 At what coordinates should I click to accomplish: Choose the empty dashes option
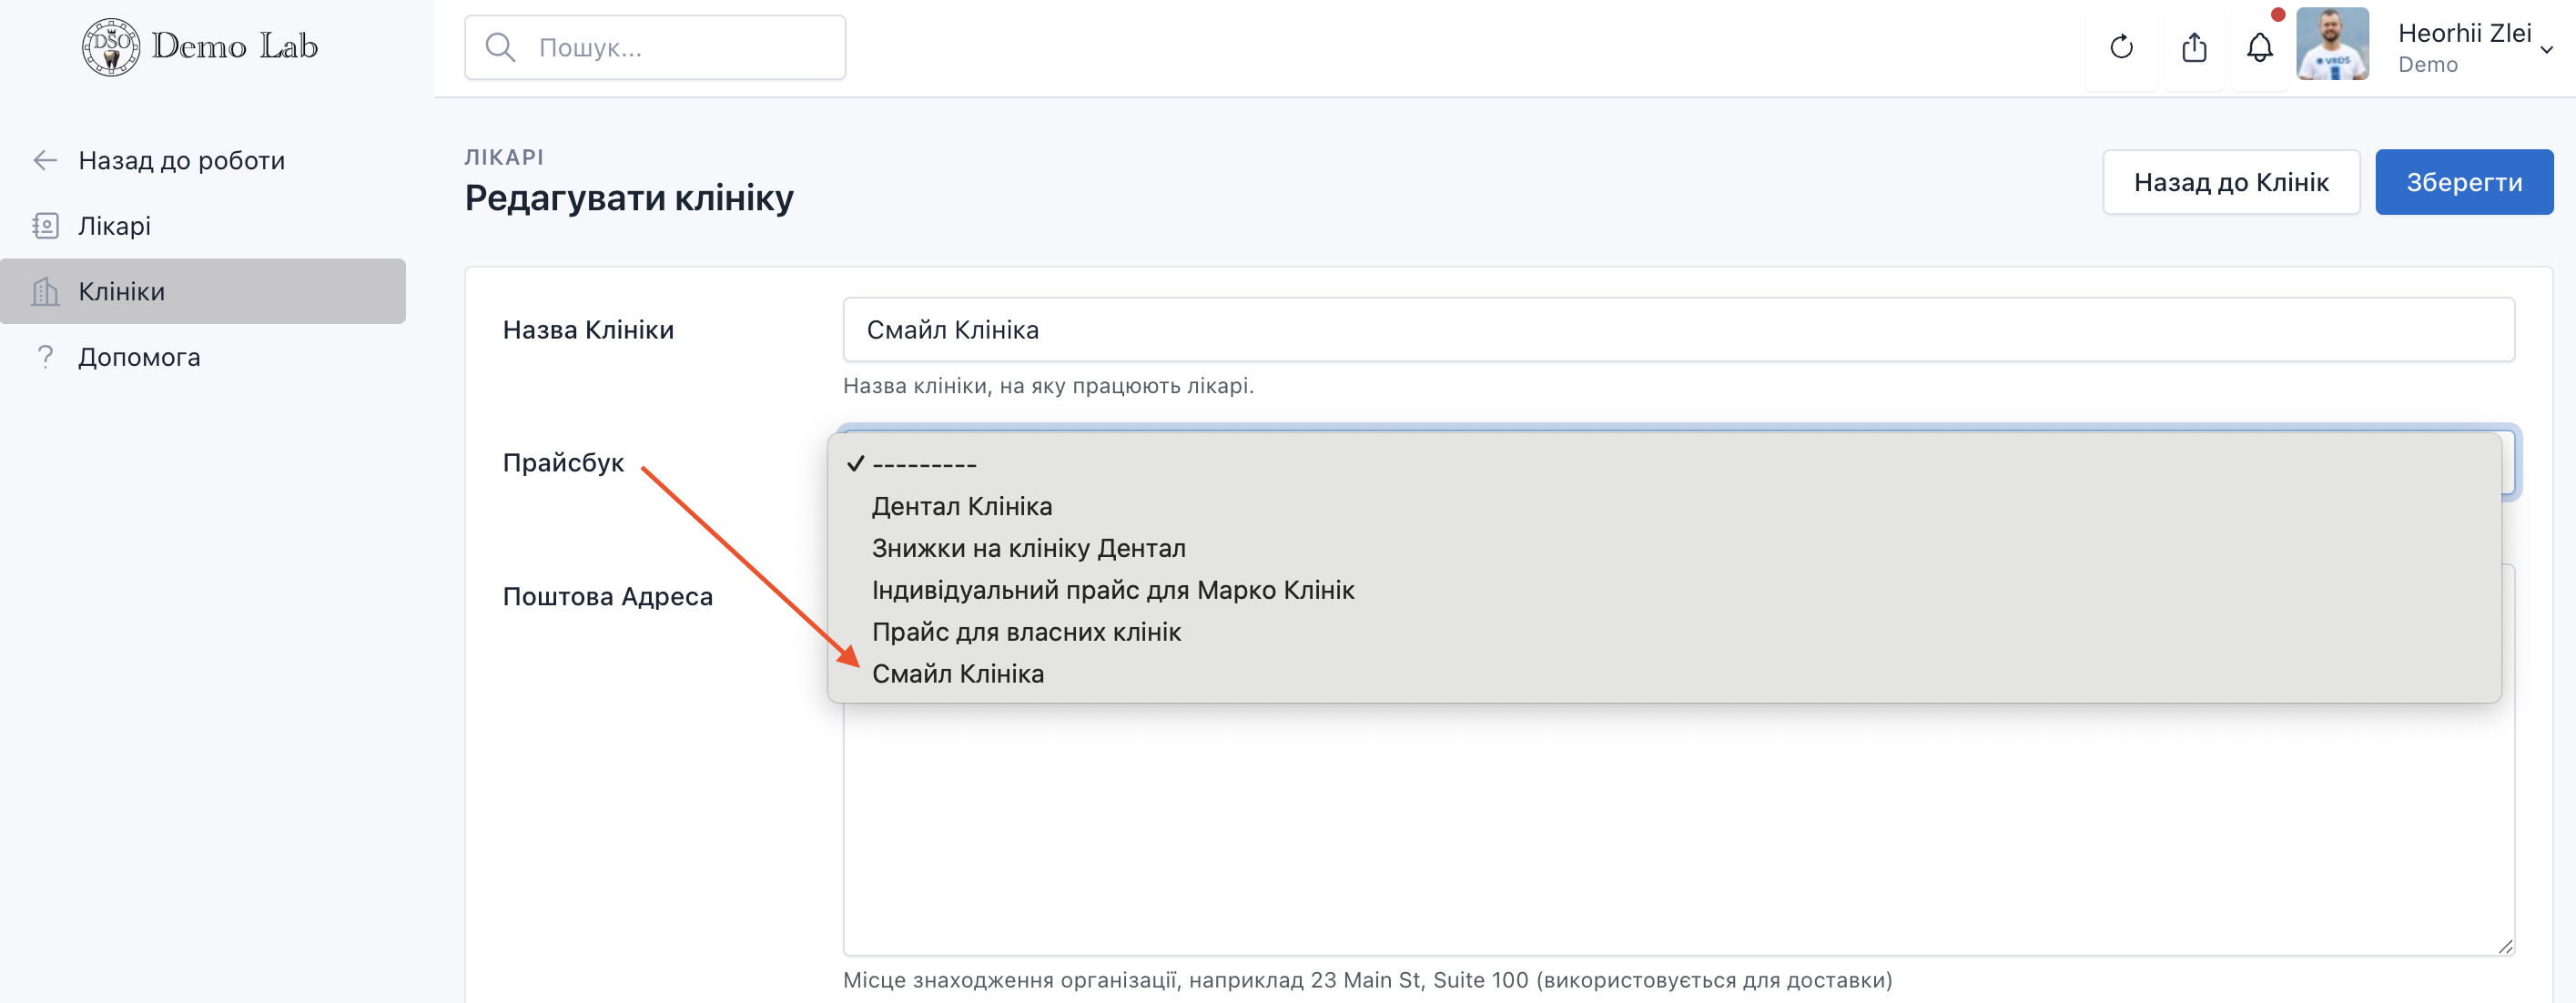(923, 464)
